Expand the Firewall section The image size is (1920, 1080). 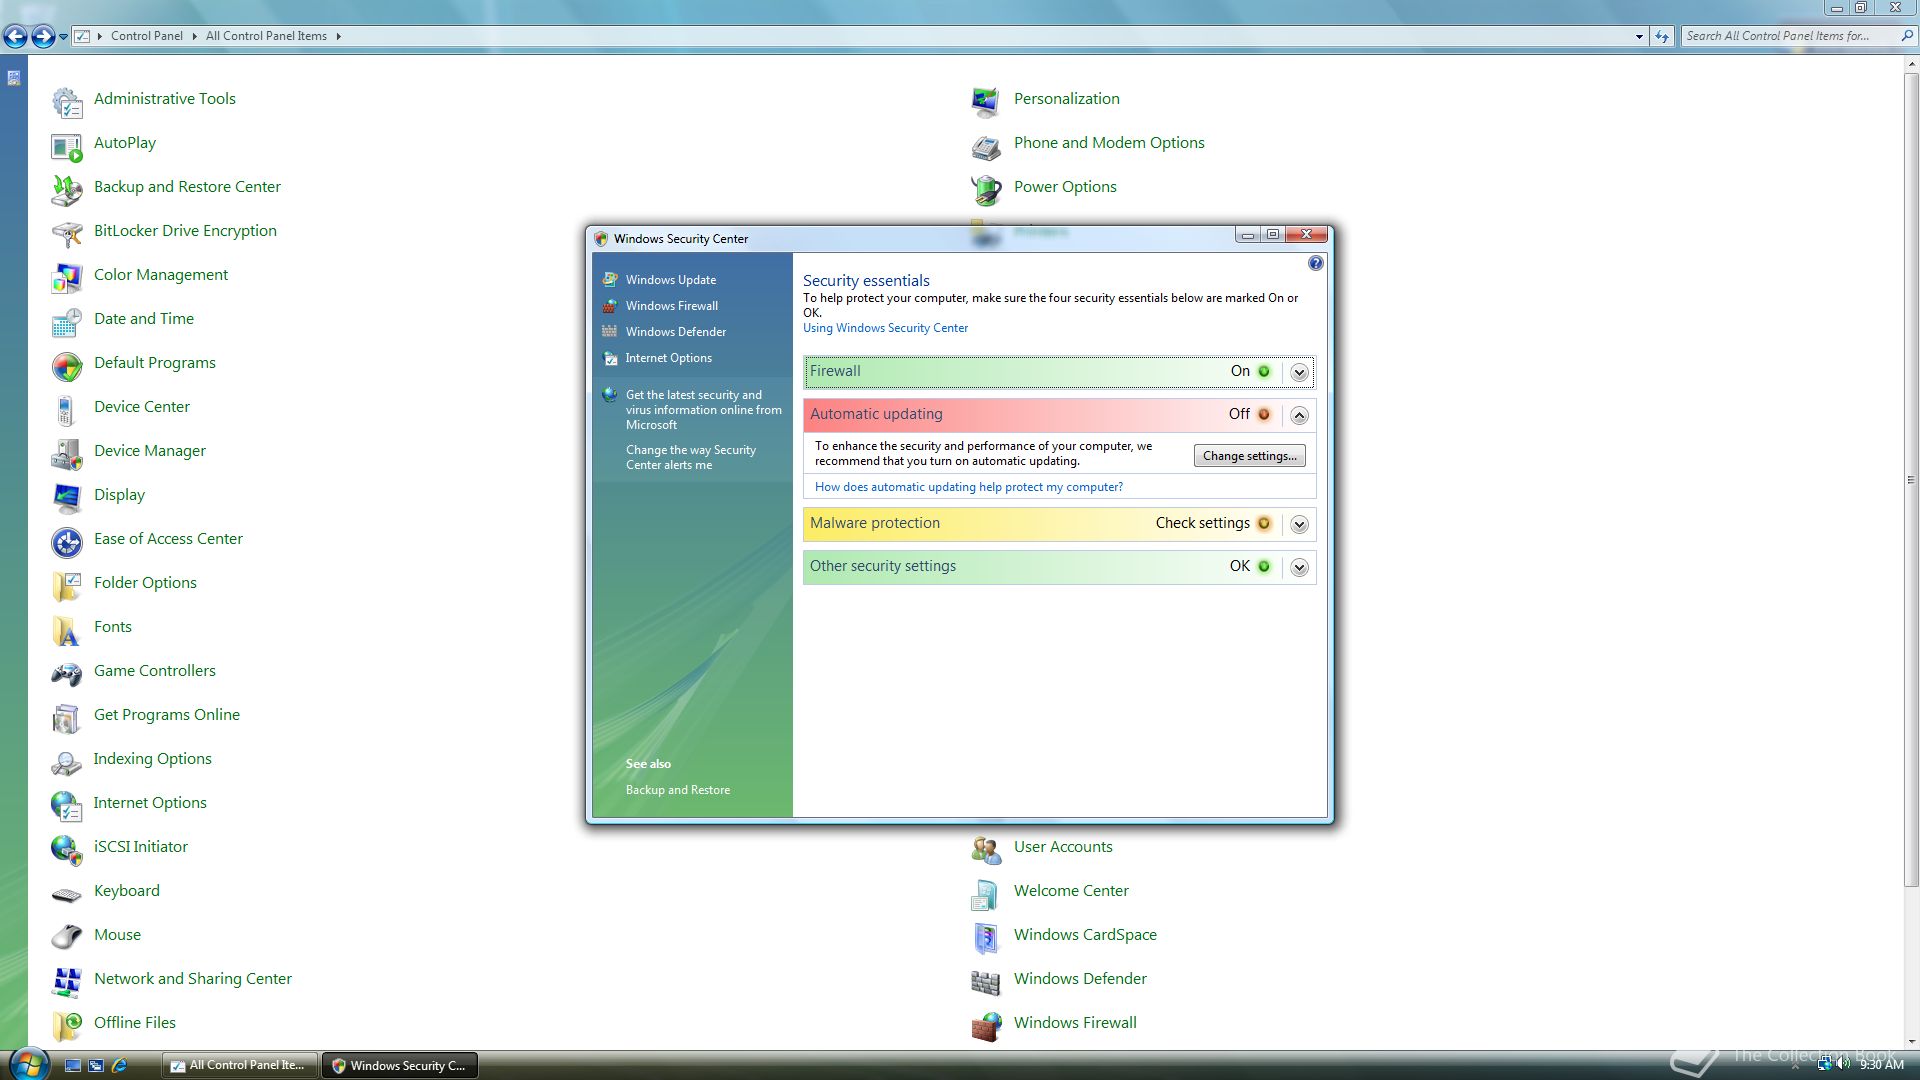point(1299,372)
